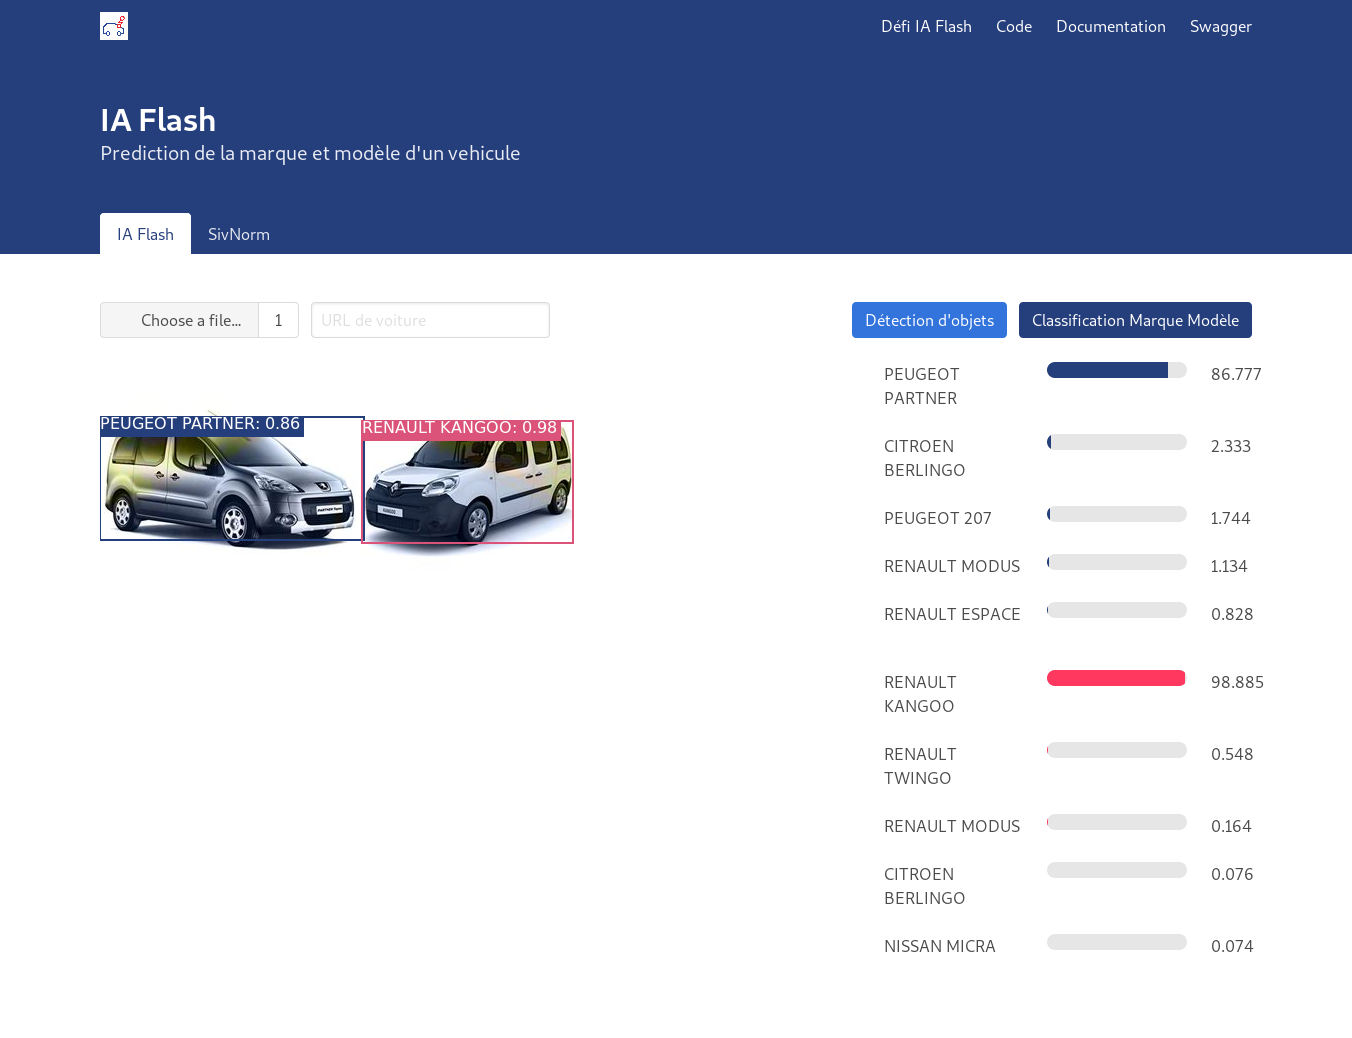
Task: Click the IA Flash page title
Action: [x=158, y=120]
